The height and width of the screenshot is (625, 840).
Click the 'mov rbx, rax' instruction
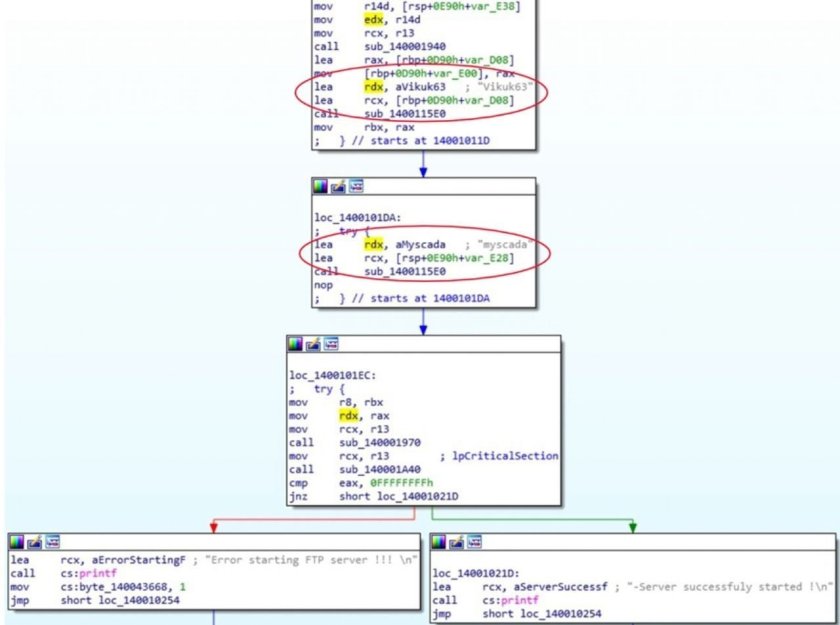364,127
